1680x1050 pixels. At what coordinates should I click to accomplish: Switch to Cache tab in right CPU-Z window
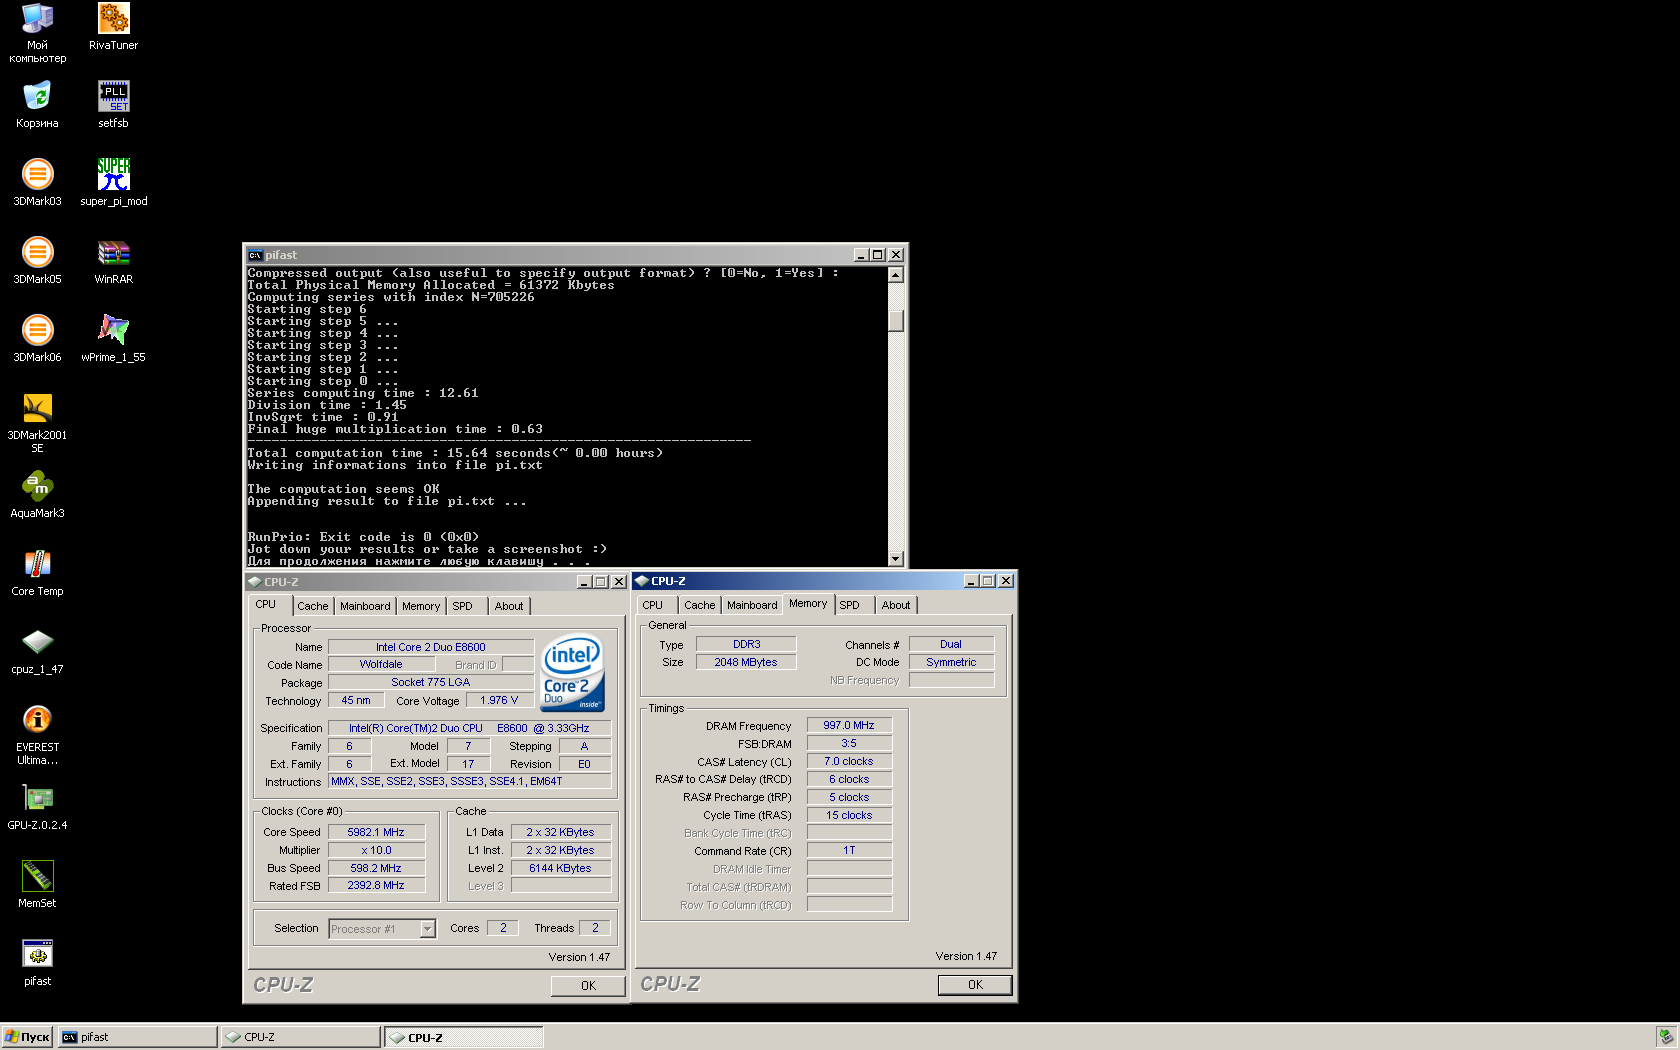coord(700,605)
